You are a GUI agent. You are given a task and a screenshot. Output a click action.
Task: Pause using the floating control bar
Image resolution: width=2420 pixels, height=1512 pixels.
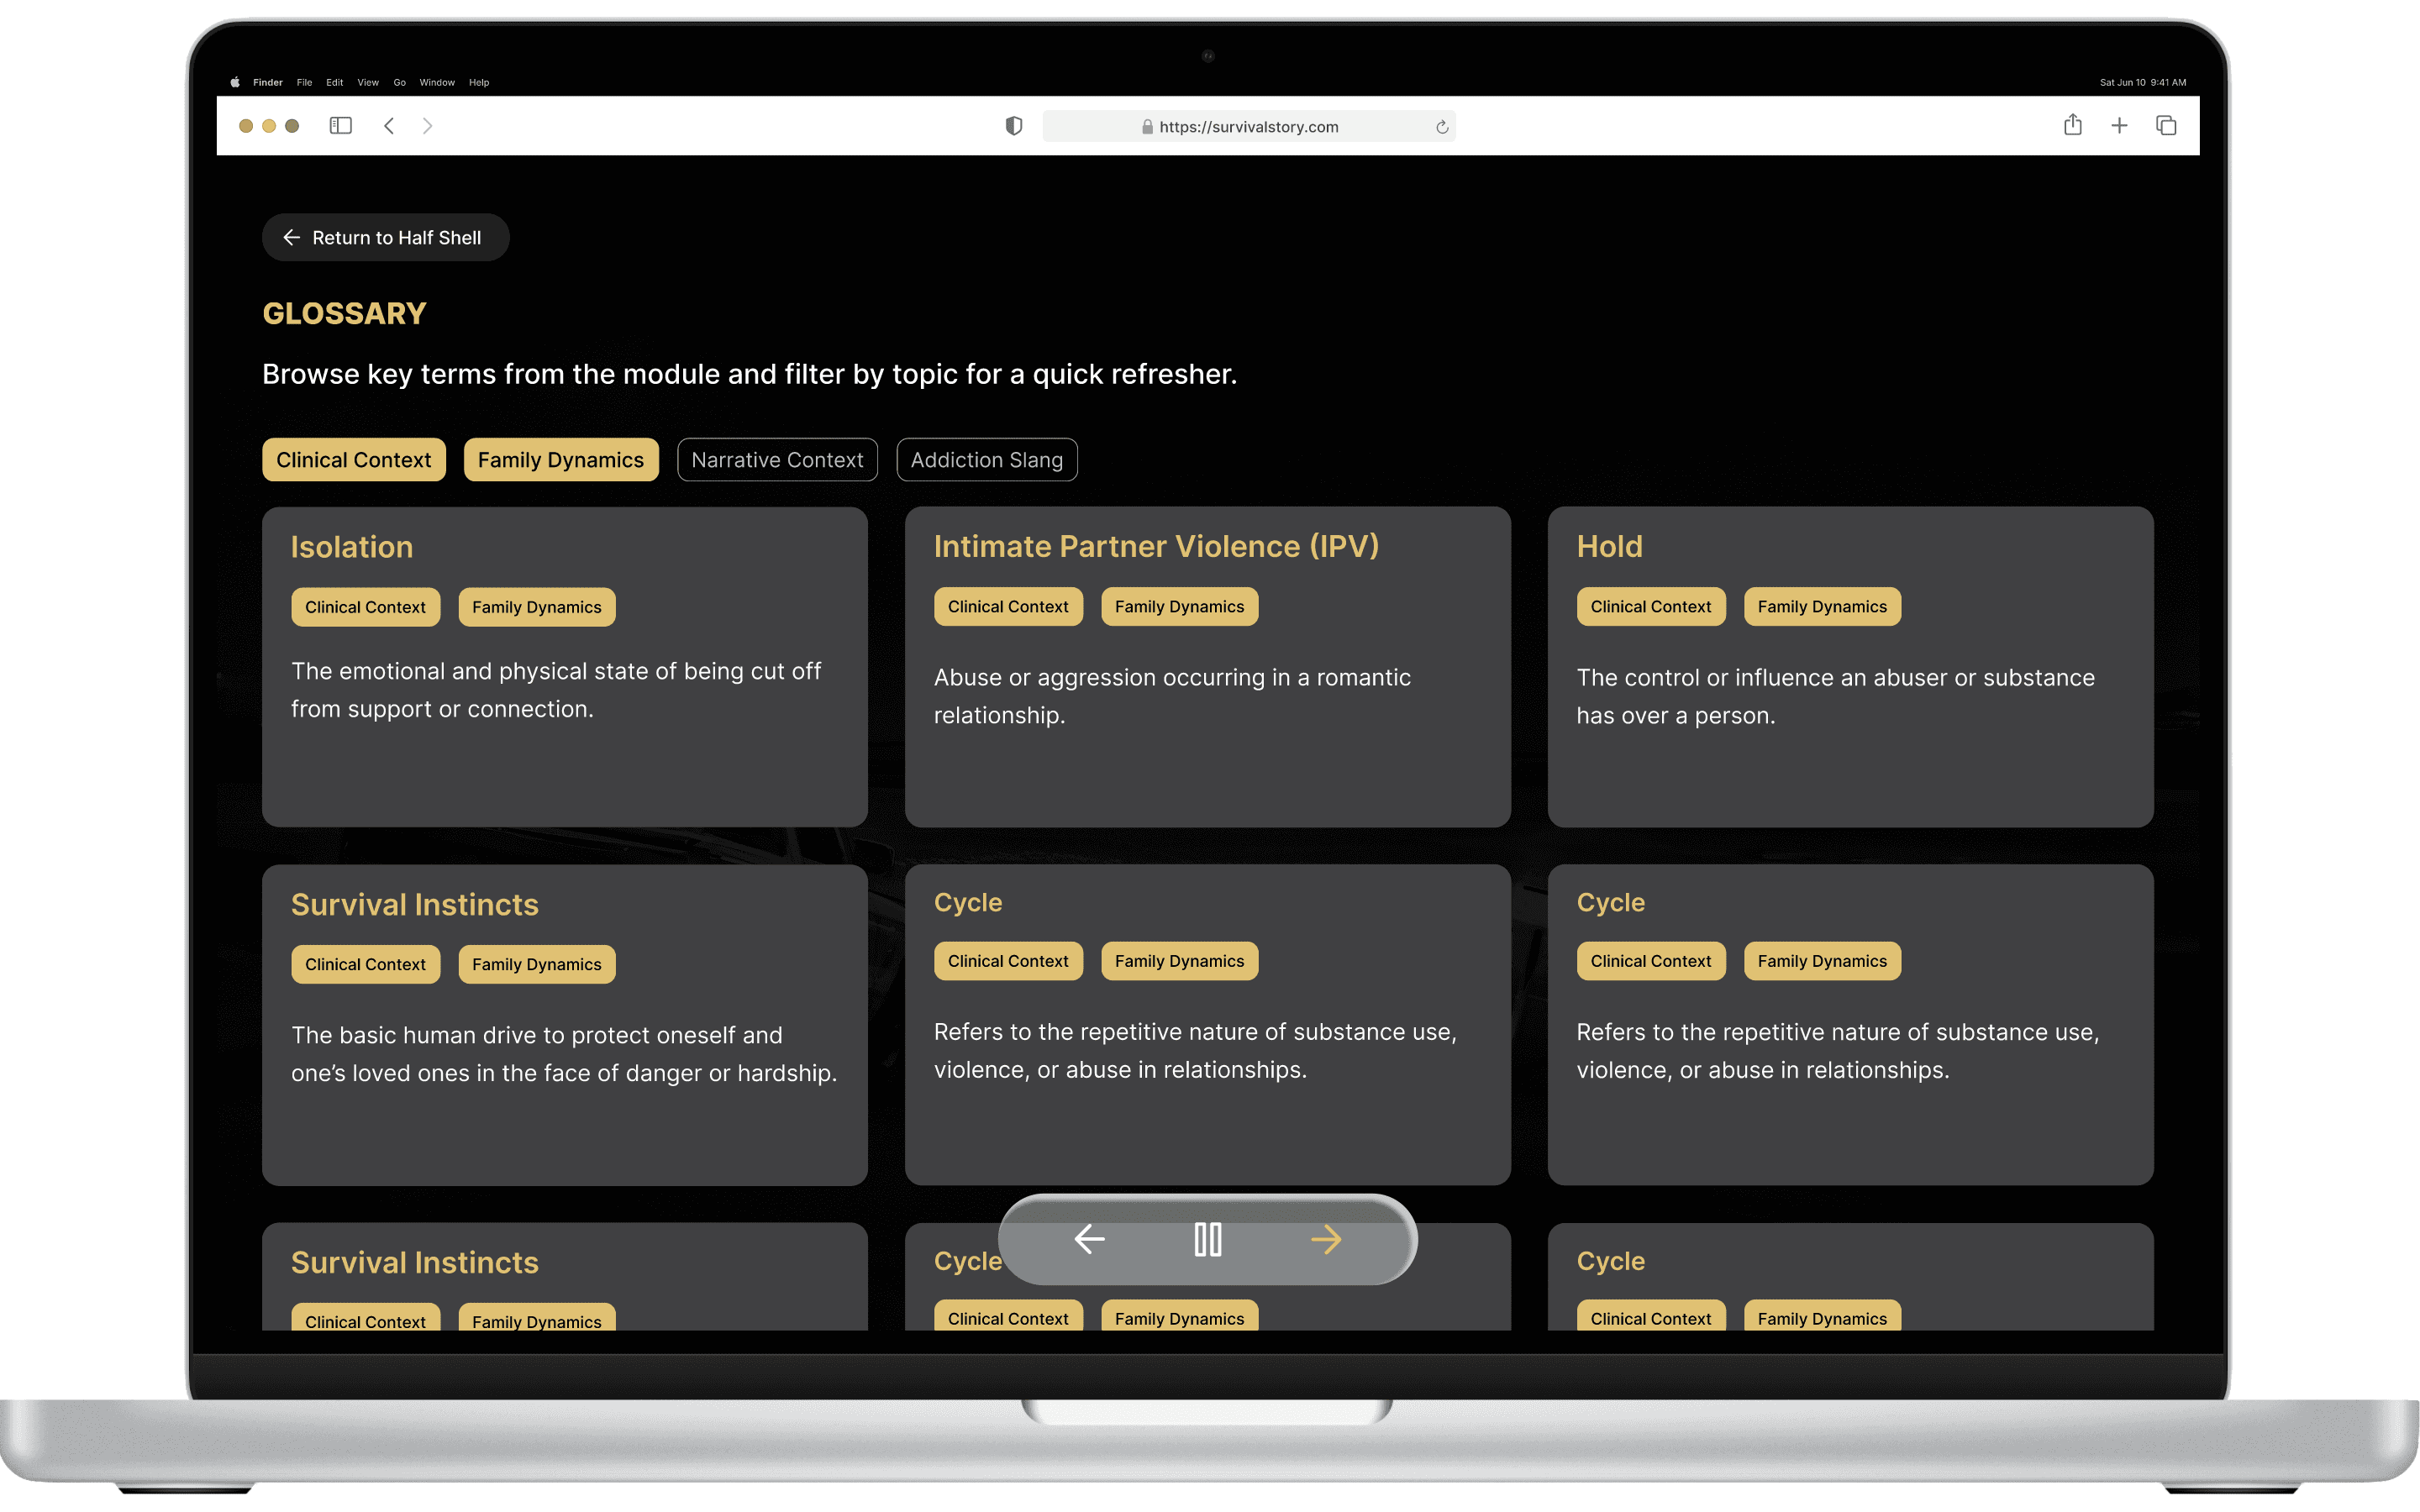pyautogui.click(x=1207, y=1240)
